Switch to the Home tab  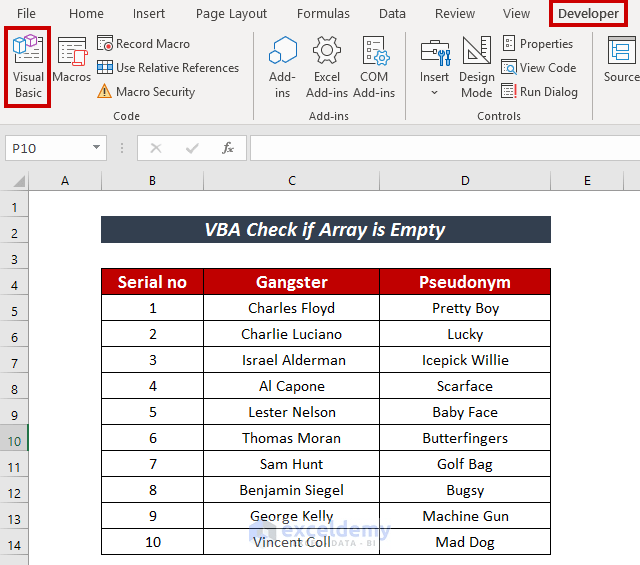[86, 13]
